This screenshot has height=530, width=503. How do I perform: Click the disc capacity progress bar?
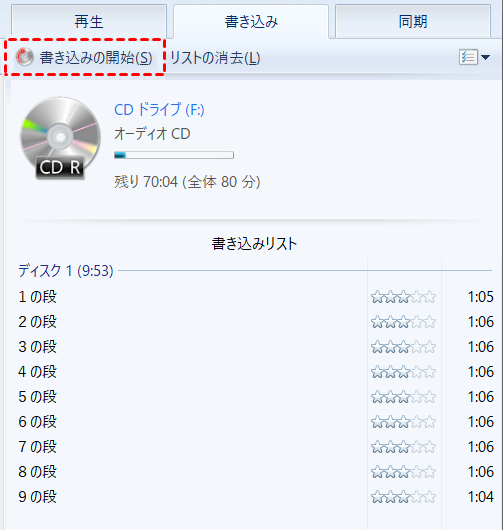click(174, 155)
